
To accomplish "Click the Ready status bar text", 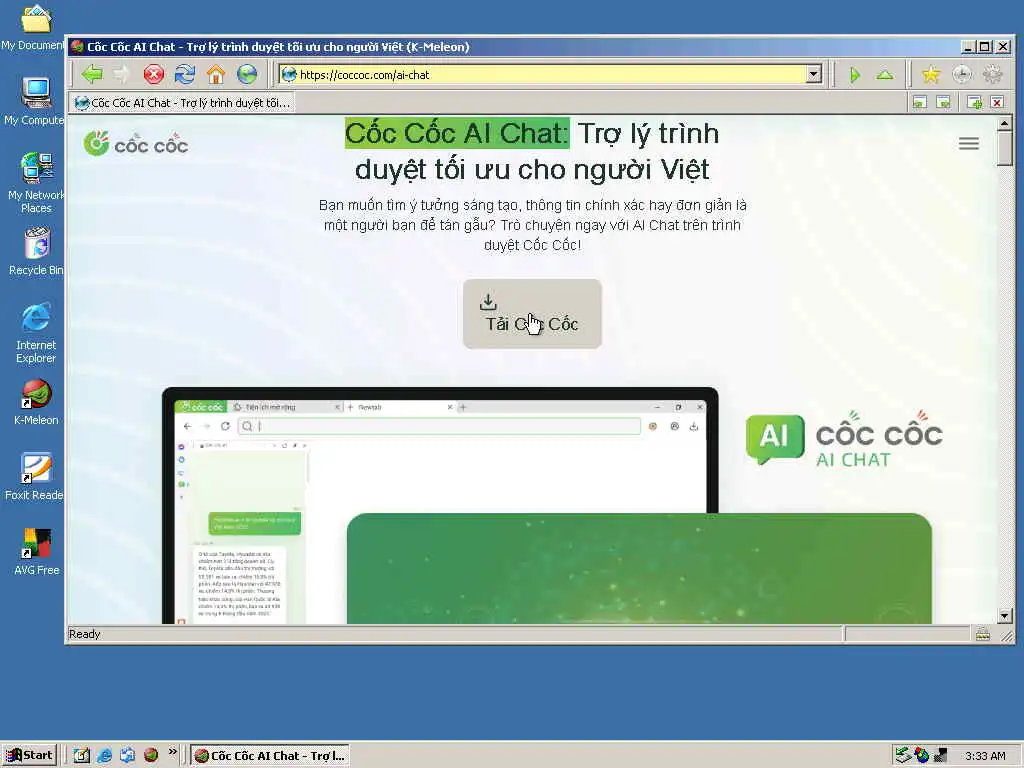I will pos(84,634).
